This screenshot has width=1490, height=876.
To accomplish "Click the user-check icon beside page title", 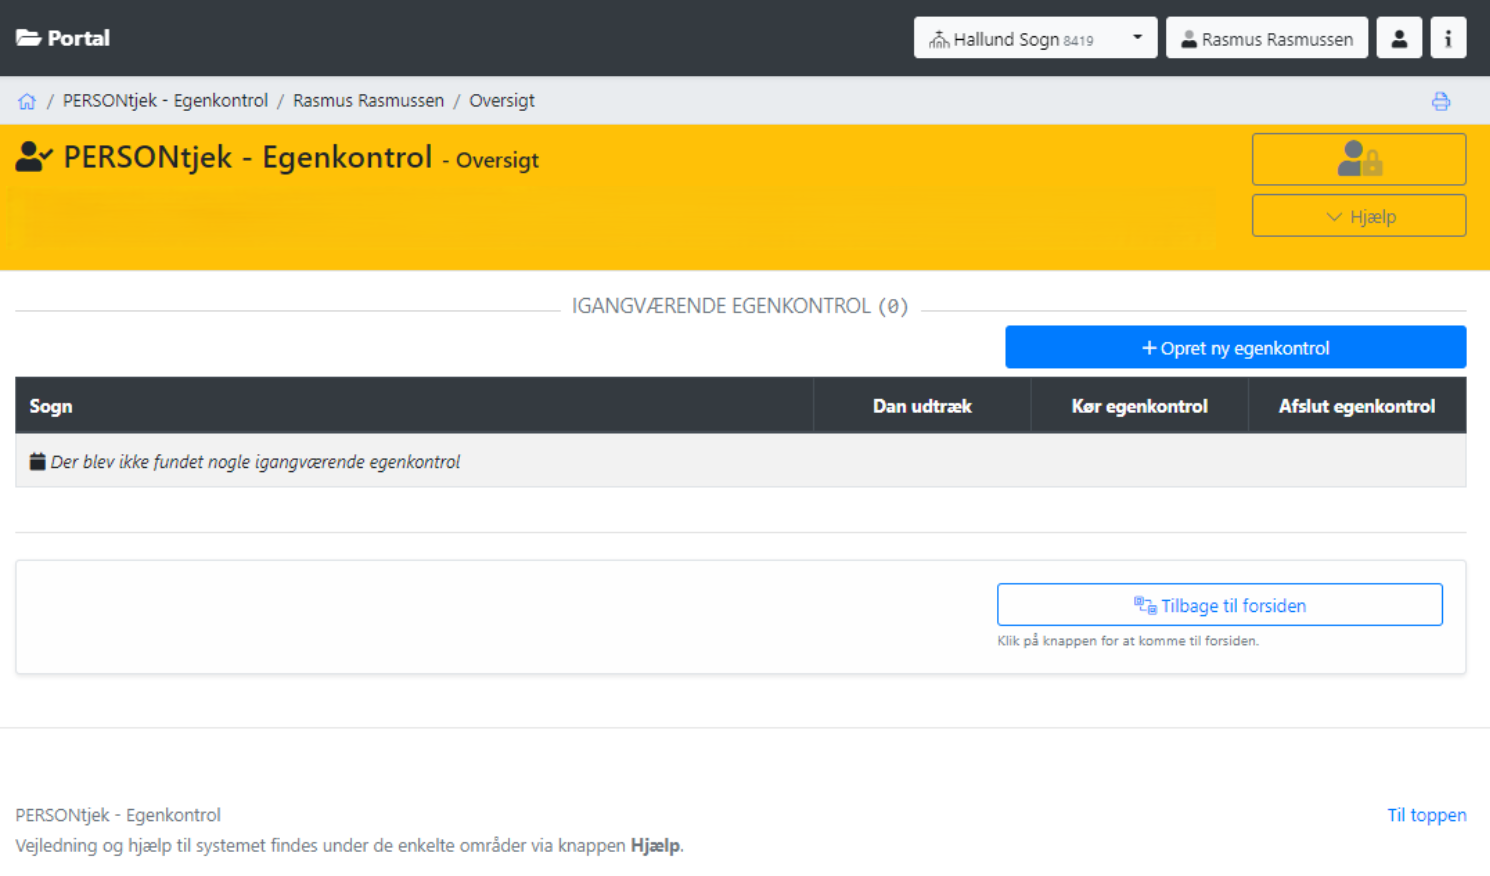I will pos(34,157).
